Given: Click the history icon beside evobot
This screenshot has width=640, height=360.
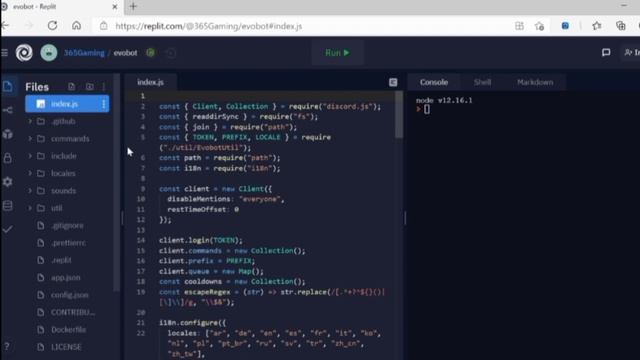Looking at the screenshot, I should 171,53.
